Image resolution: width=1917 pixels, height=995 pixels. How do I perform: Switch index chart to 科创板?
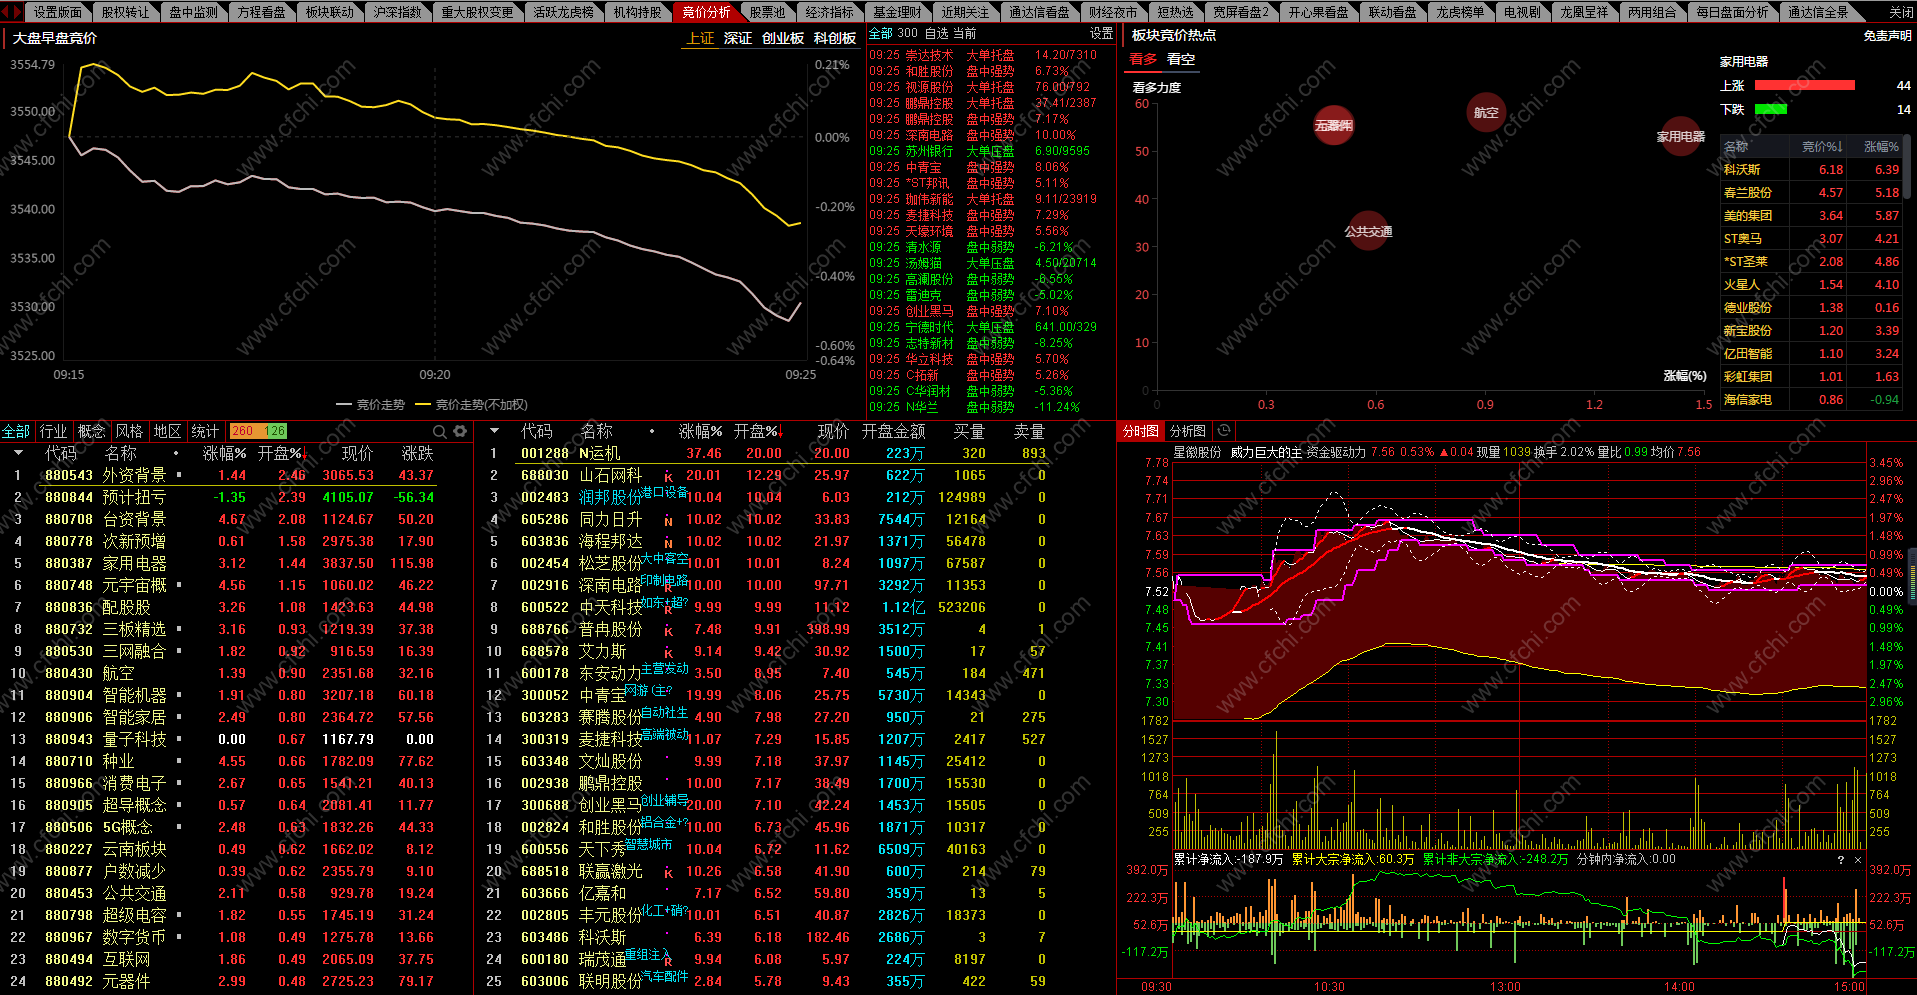(x=835, y=38)
